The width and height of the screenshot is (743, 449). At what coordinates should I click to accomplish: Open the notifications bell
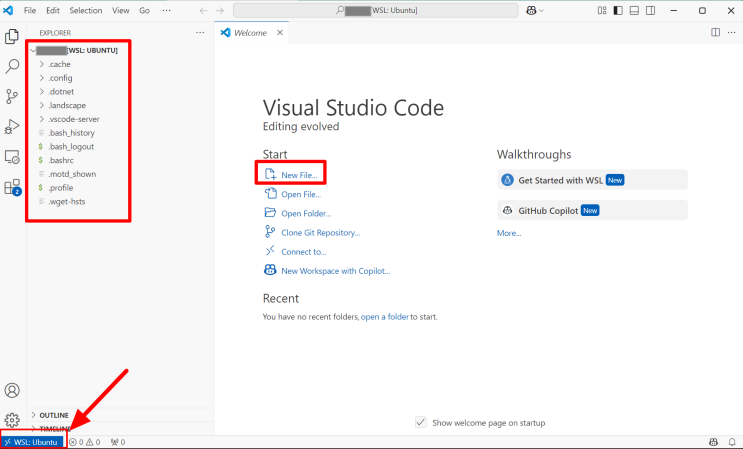click(x=732, y=442)
